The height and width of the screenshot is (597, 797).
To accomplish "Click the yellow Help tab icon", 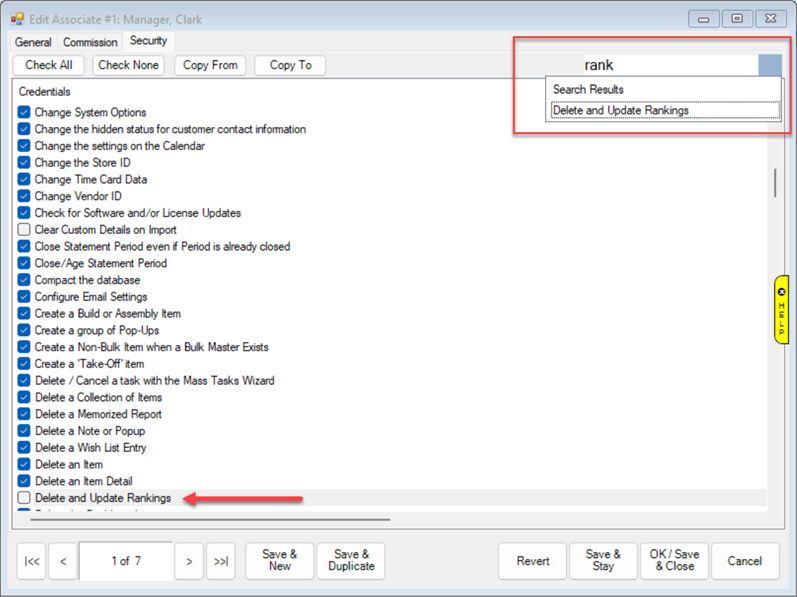I will click(781, 309).
